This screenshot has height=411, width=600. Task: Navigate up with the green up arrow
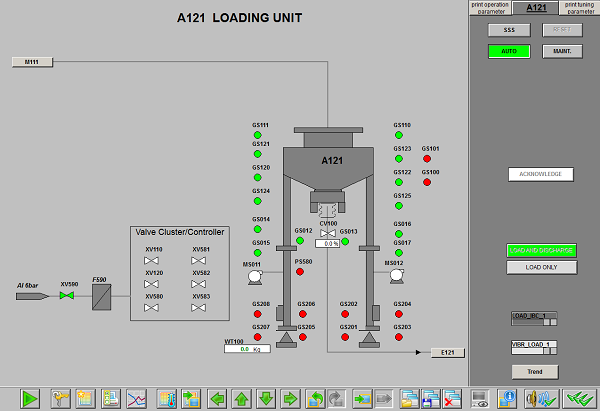click(x=242, y=399)
